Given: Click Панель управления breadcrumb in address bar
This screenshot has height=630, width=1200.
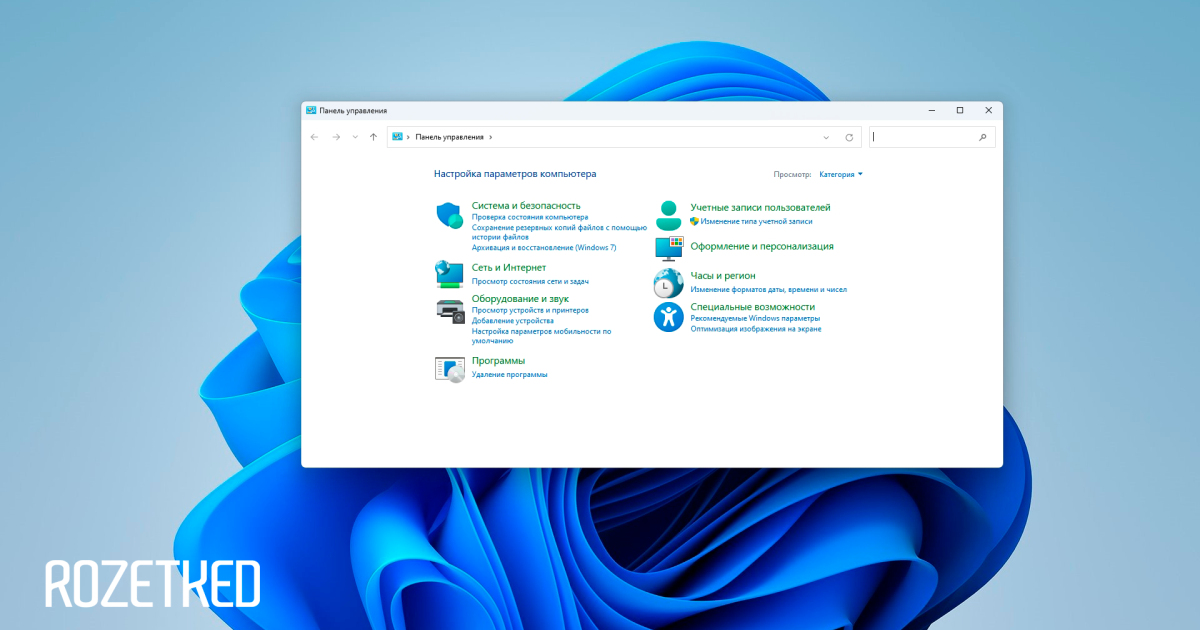Looking at the screenshot, I should 449,137.
